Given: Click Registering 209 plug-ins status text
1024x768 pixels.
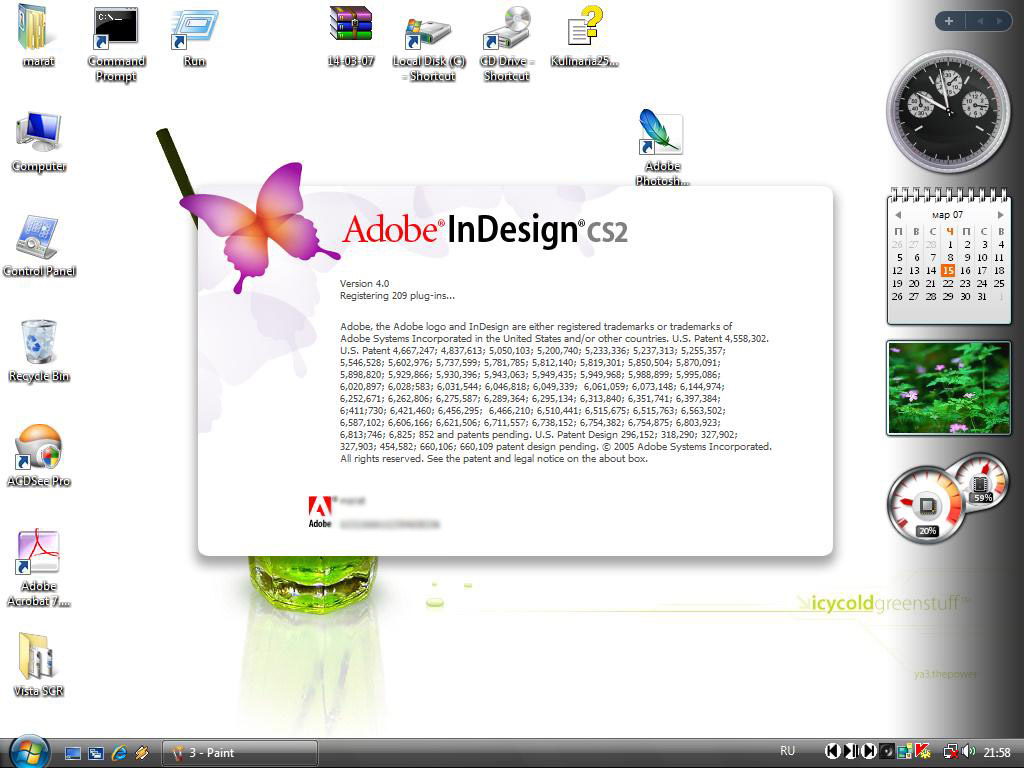Looking at the screenshot, I should pos(397,296).
